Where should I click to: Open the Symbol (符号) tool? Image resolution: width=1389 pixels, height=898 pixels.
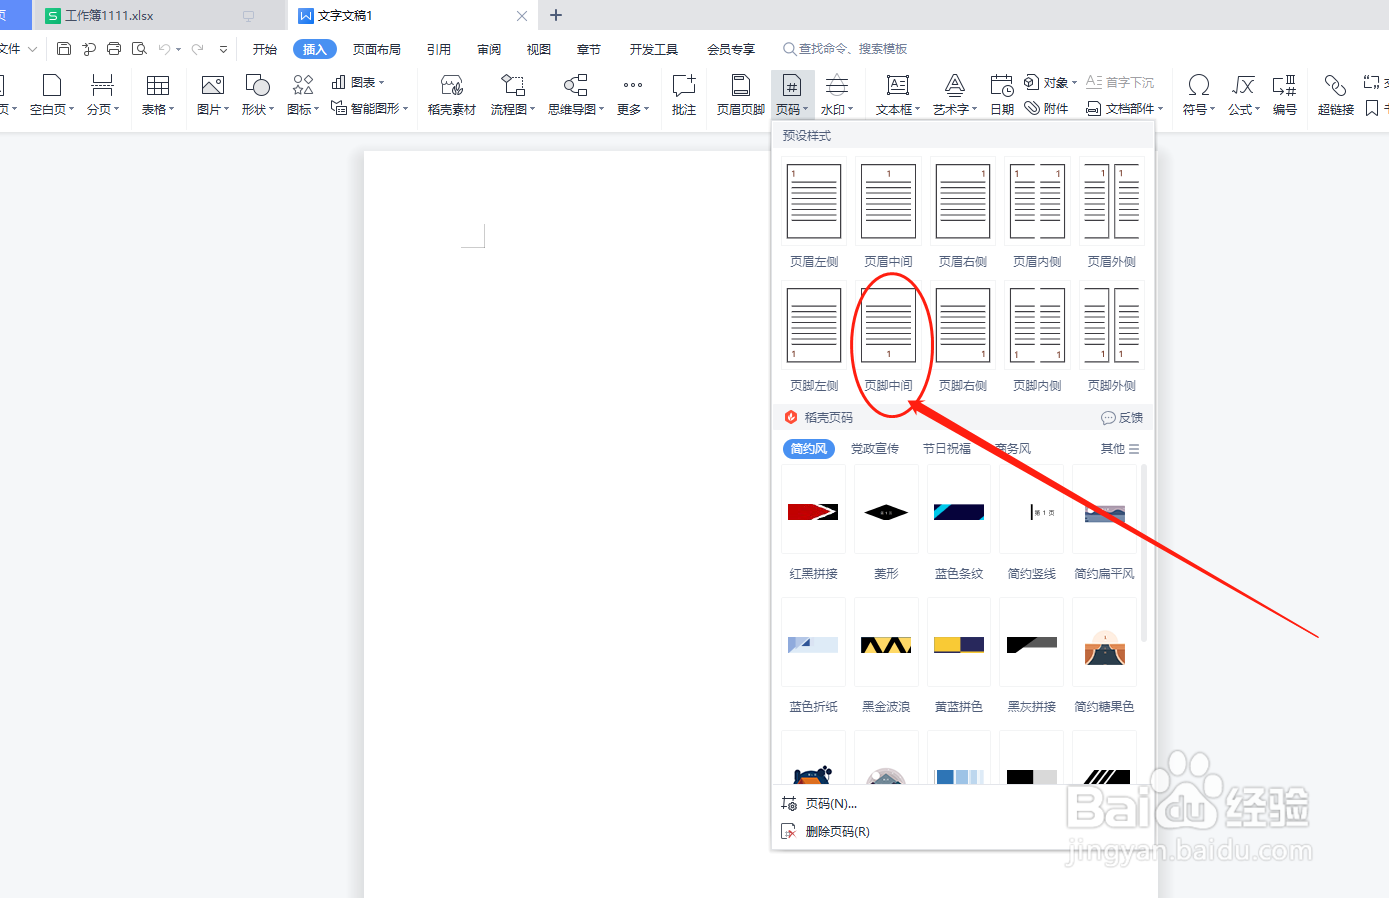click(1199, 95)
